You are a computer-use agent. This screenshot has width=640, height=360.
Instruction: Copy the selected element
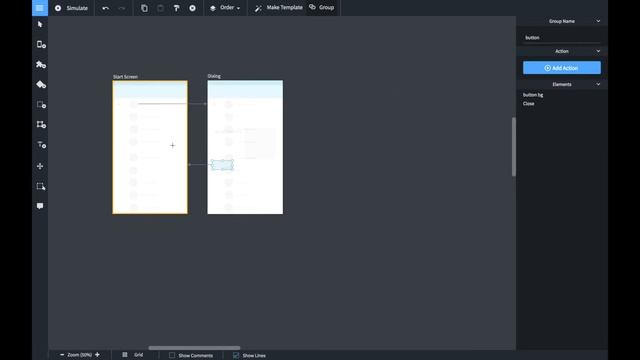coord(144,8)
